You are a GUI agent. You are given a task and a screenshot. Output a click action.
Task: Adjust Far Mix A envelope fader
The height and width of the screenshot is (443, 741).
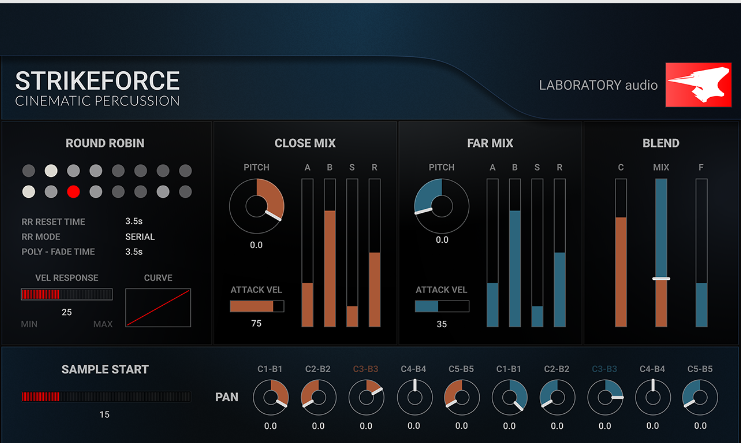492,252
